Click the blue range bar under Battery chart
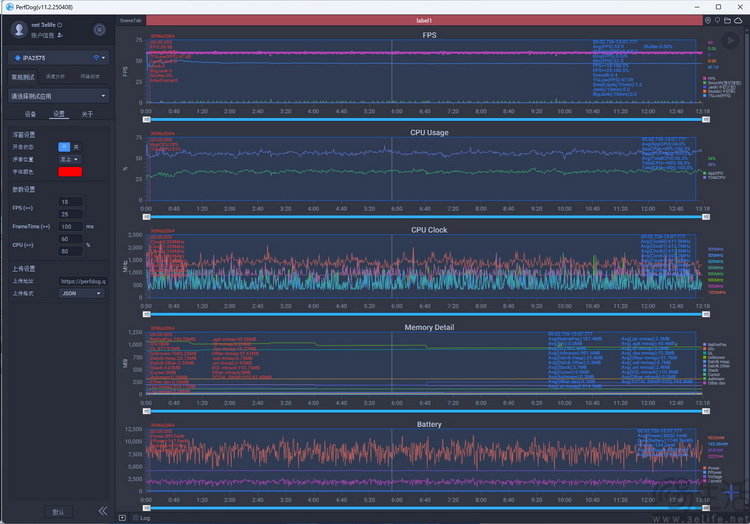The height and width of the screenshot is (524, 750). (x=426, y=508)
